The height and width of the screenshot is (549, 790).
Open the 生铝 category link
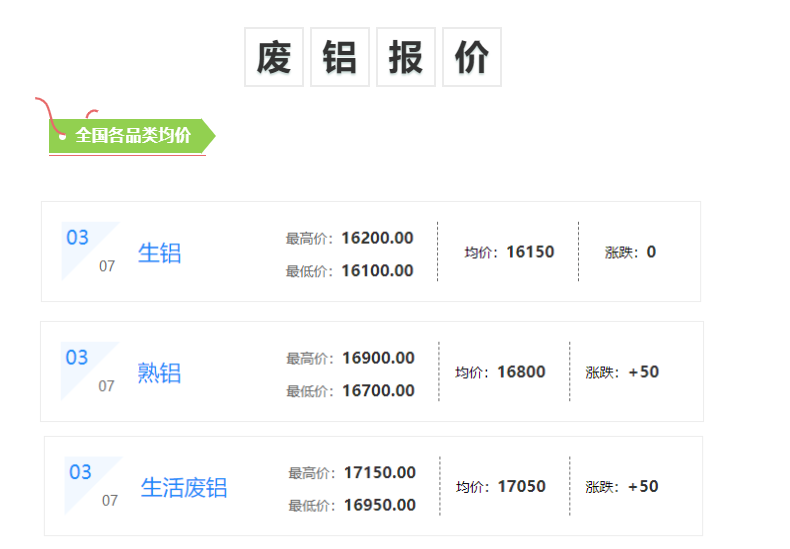pos(159,253)
